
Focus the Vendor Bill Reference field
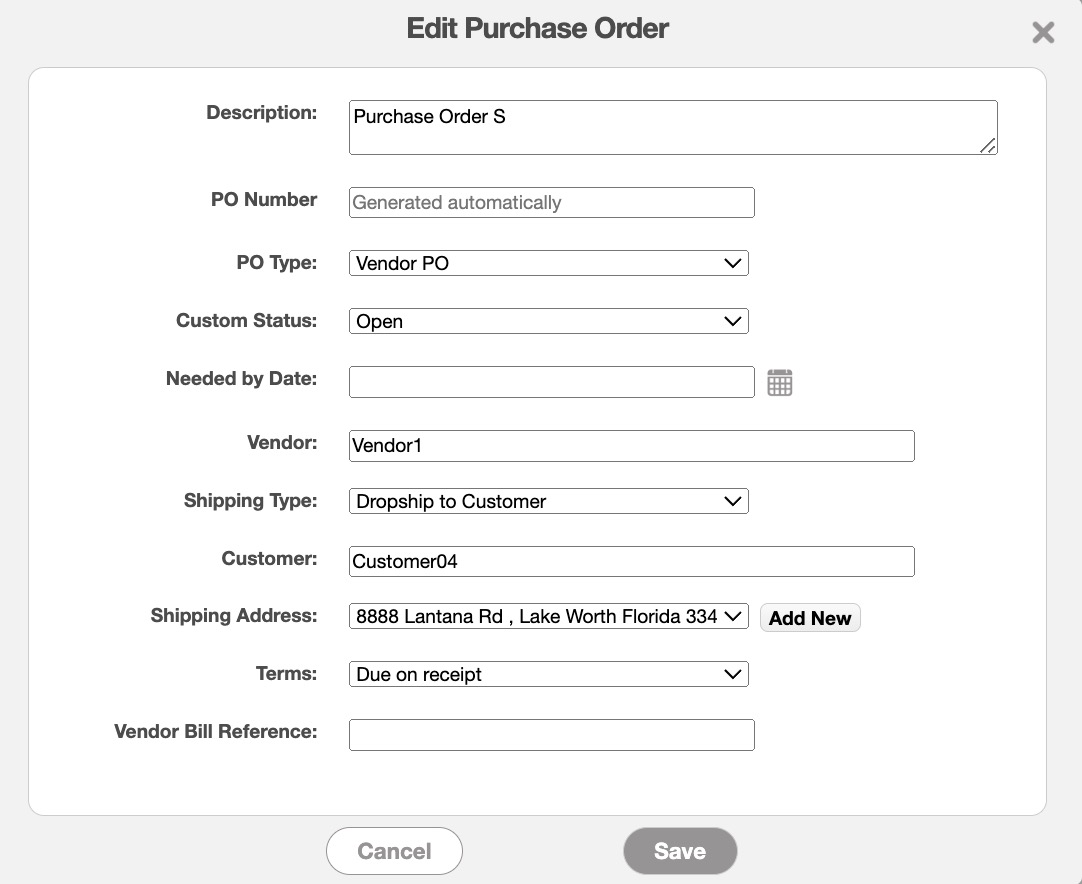[551, 735]
